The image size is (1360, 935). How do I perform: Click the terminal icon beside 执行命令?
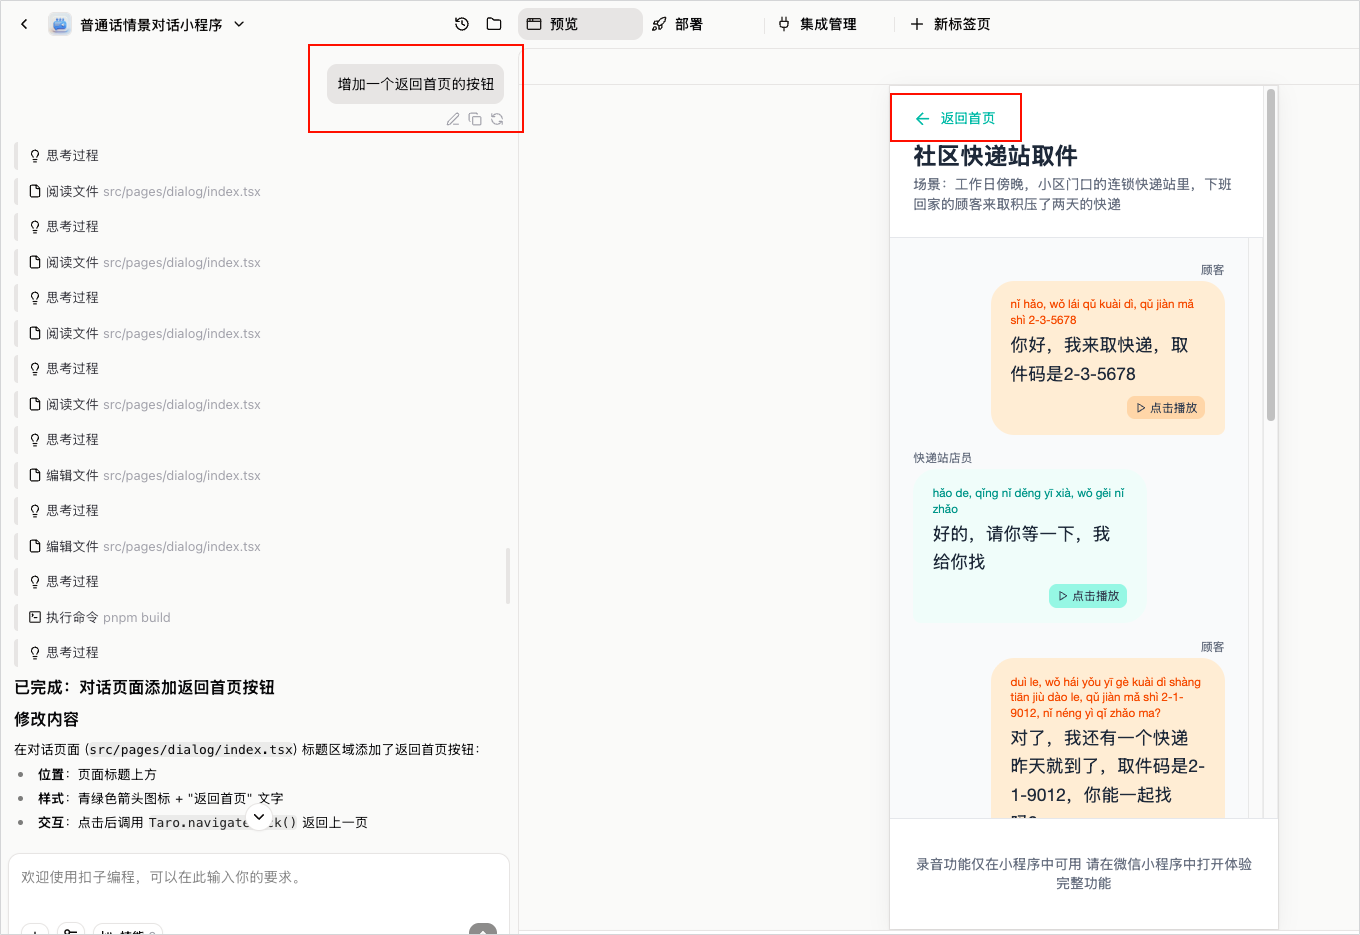click(35, 617)
